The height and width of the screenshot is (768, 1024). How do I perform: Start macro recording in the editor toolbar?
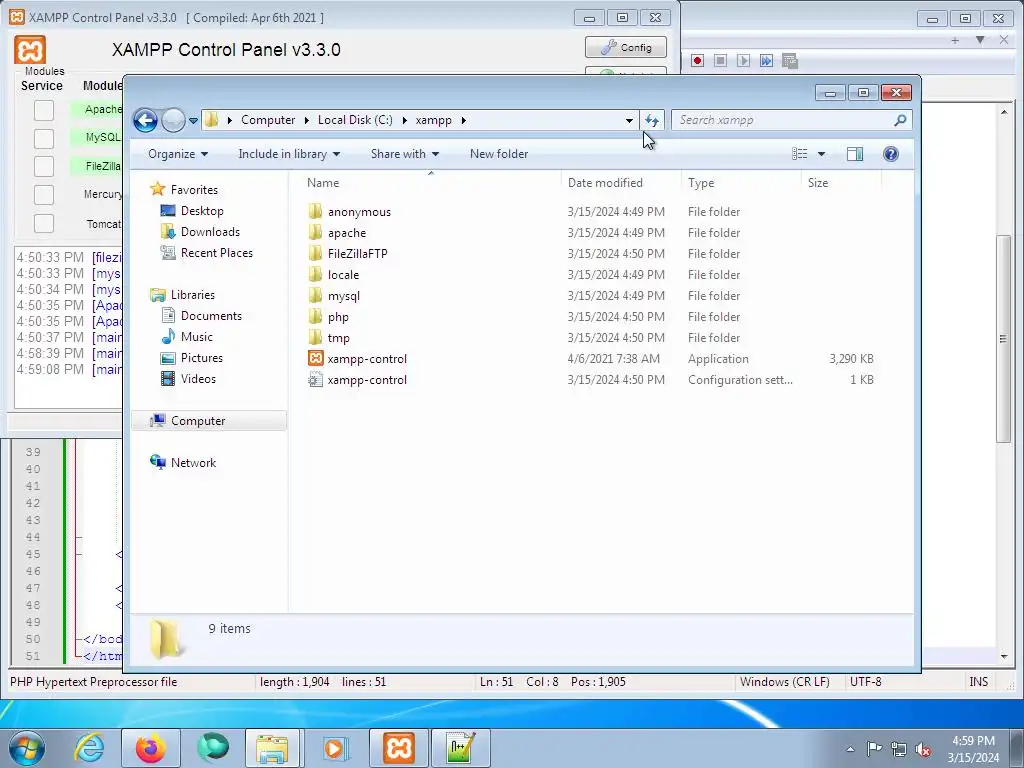697,61
